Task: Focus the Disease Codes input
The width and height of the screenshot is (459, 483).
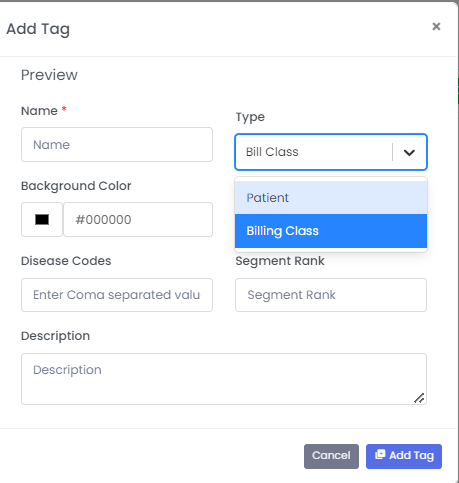Action: coord(117,295)
